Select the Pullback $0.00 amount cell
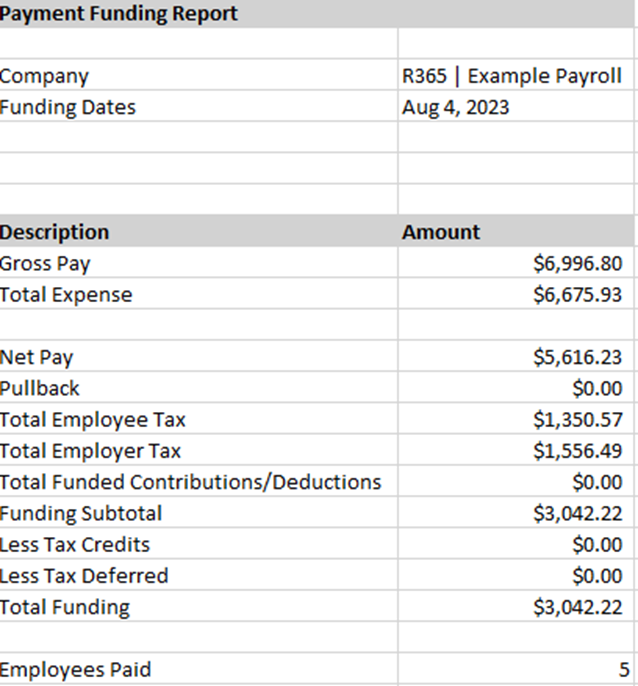 click(516, 388)
